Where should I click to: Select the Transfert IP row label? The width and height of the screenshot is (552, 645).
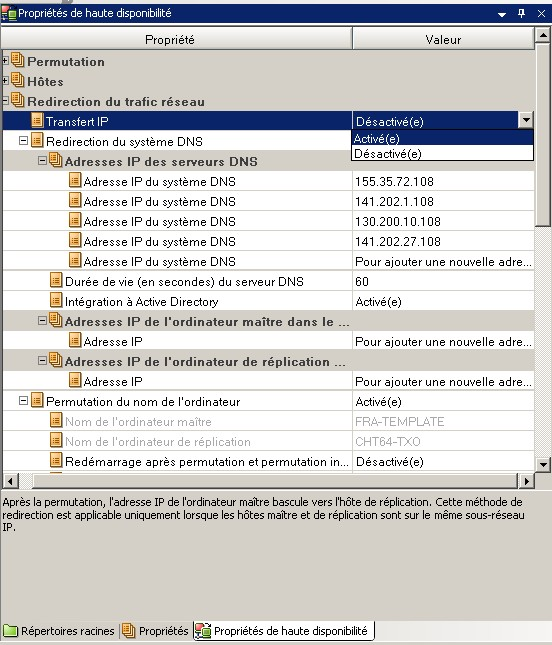point(77,121)
